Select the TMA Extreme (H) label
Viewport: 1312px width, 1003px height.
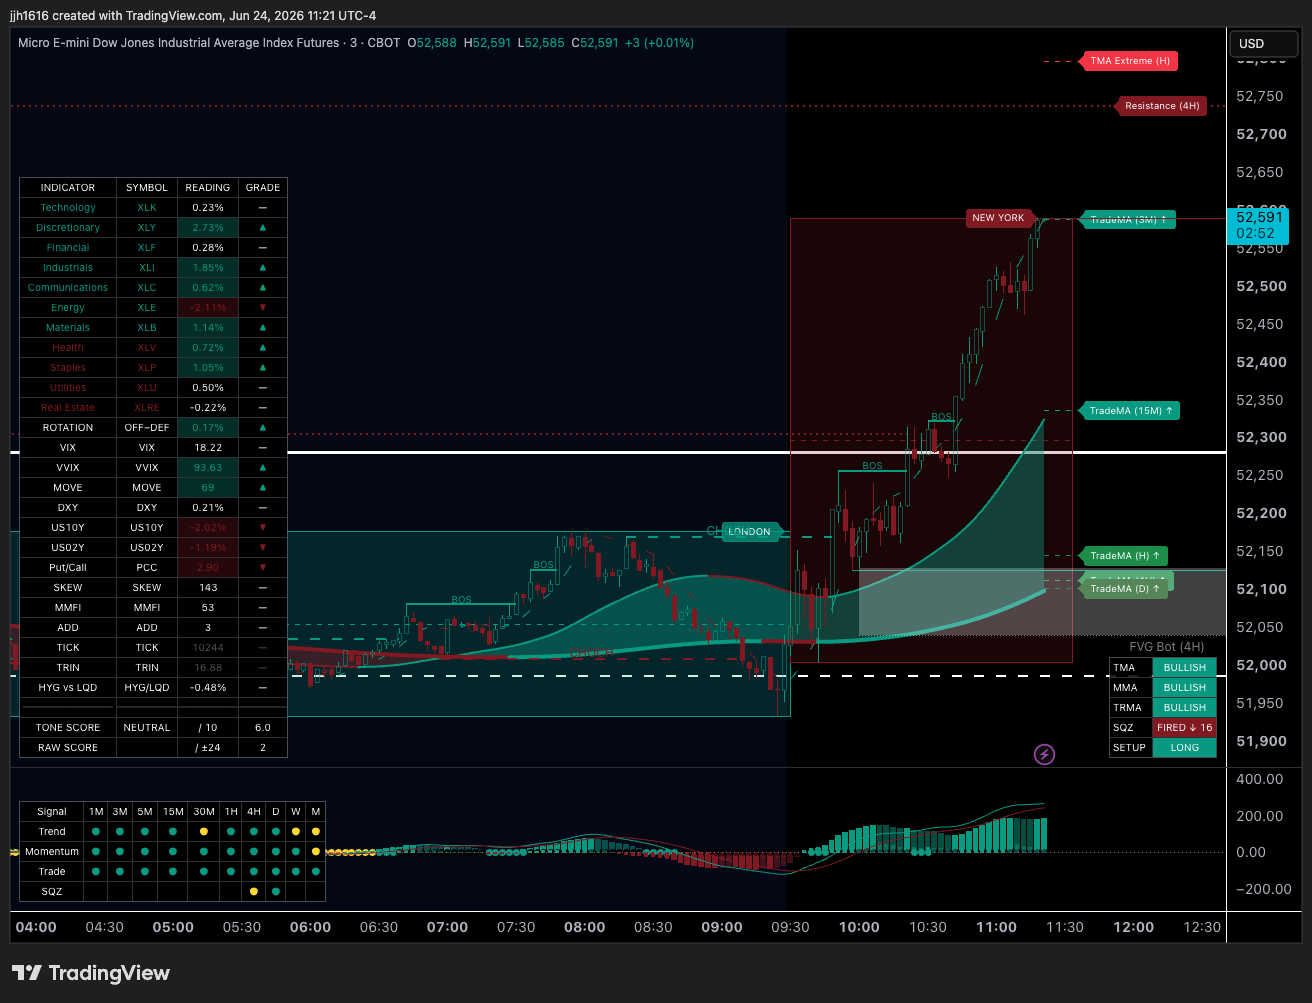click(1128, 61)
